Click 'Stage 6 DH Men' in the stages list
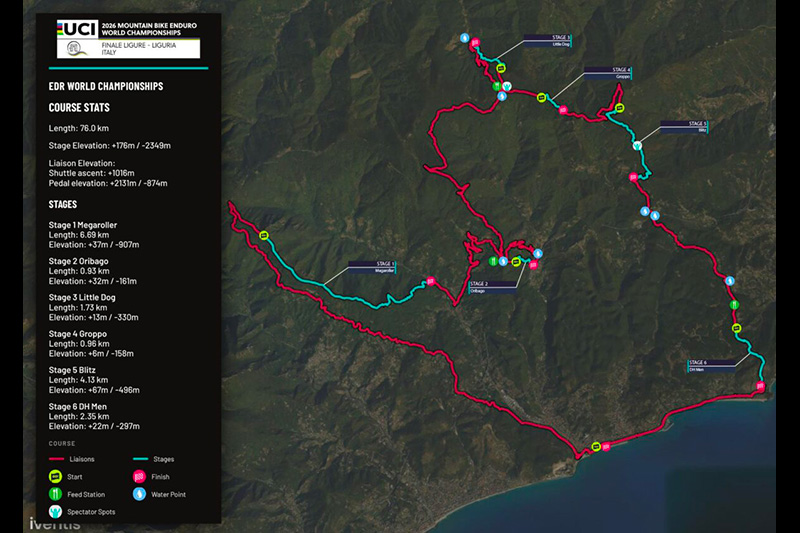 point(78,407)
